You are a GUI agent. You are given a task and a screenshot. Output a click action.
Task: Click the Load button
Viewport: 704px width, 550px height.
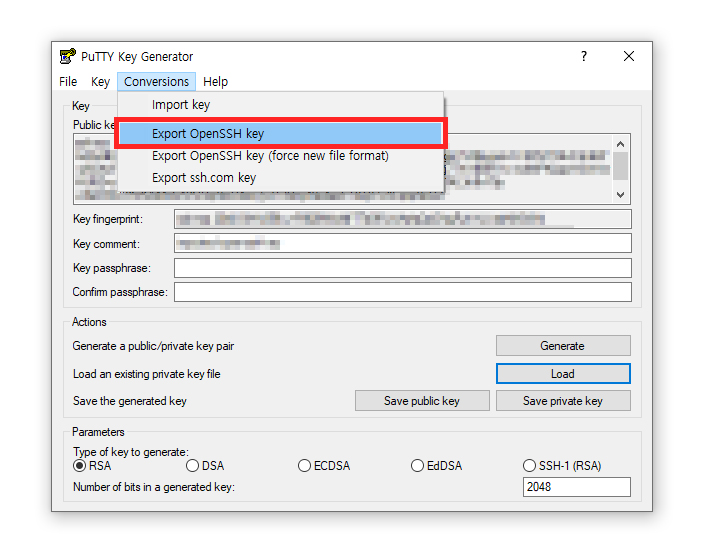click(x=563, y=374)
